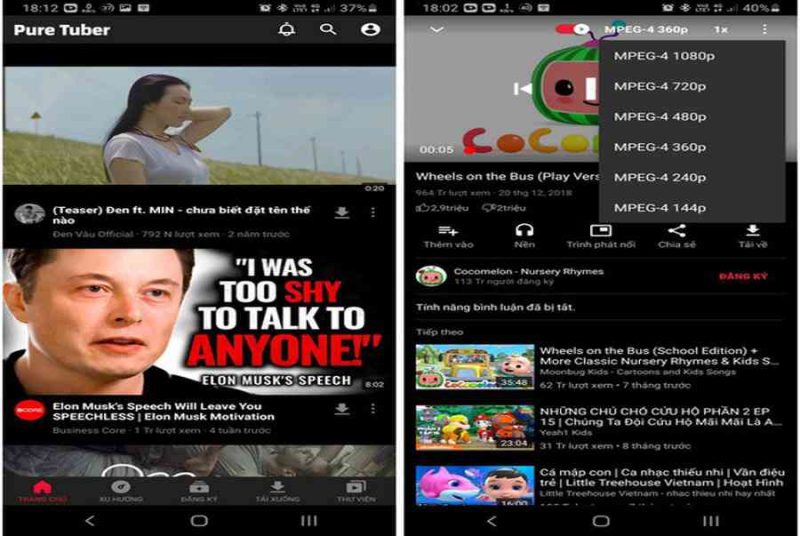Switch to Xu hướng trending tab
The width and height of the screenshot is (800, 536).
pos(121,492)
